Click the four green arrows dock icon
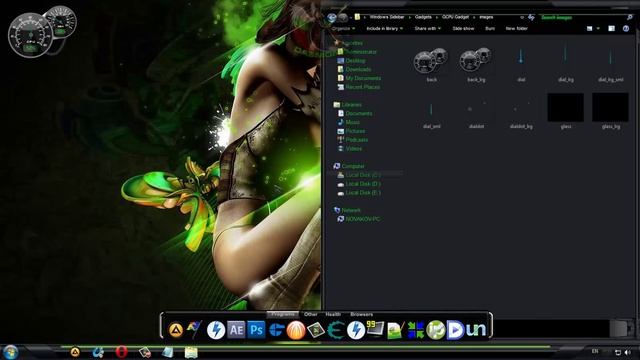This screenshot has width=640, height=360. click(x=416, y=330)
